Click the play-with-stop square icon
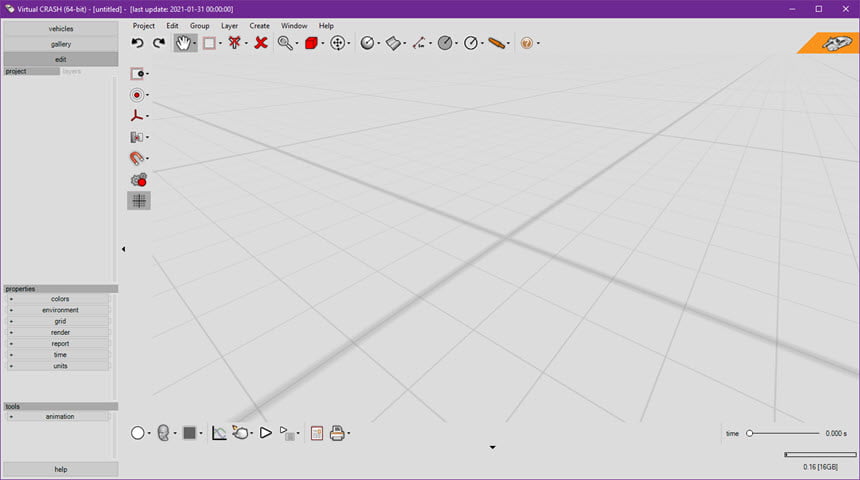The image size is (860, 480). click(287, 433)
